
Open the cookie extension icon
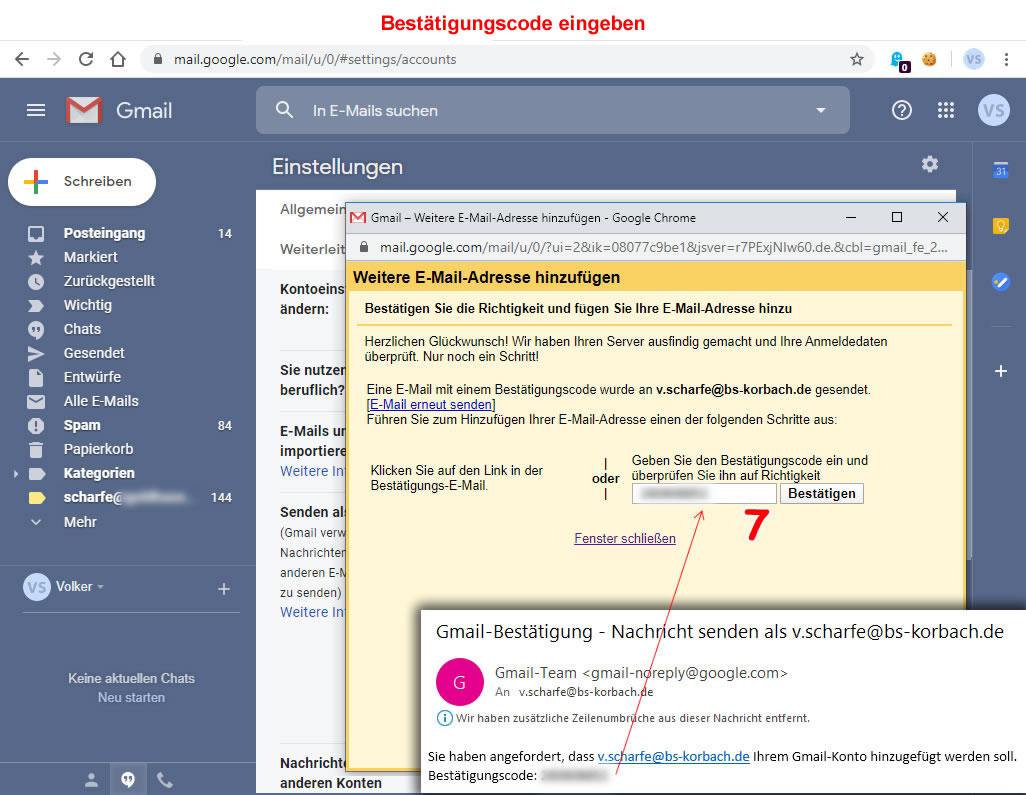coord(929,60)
